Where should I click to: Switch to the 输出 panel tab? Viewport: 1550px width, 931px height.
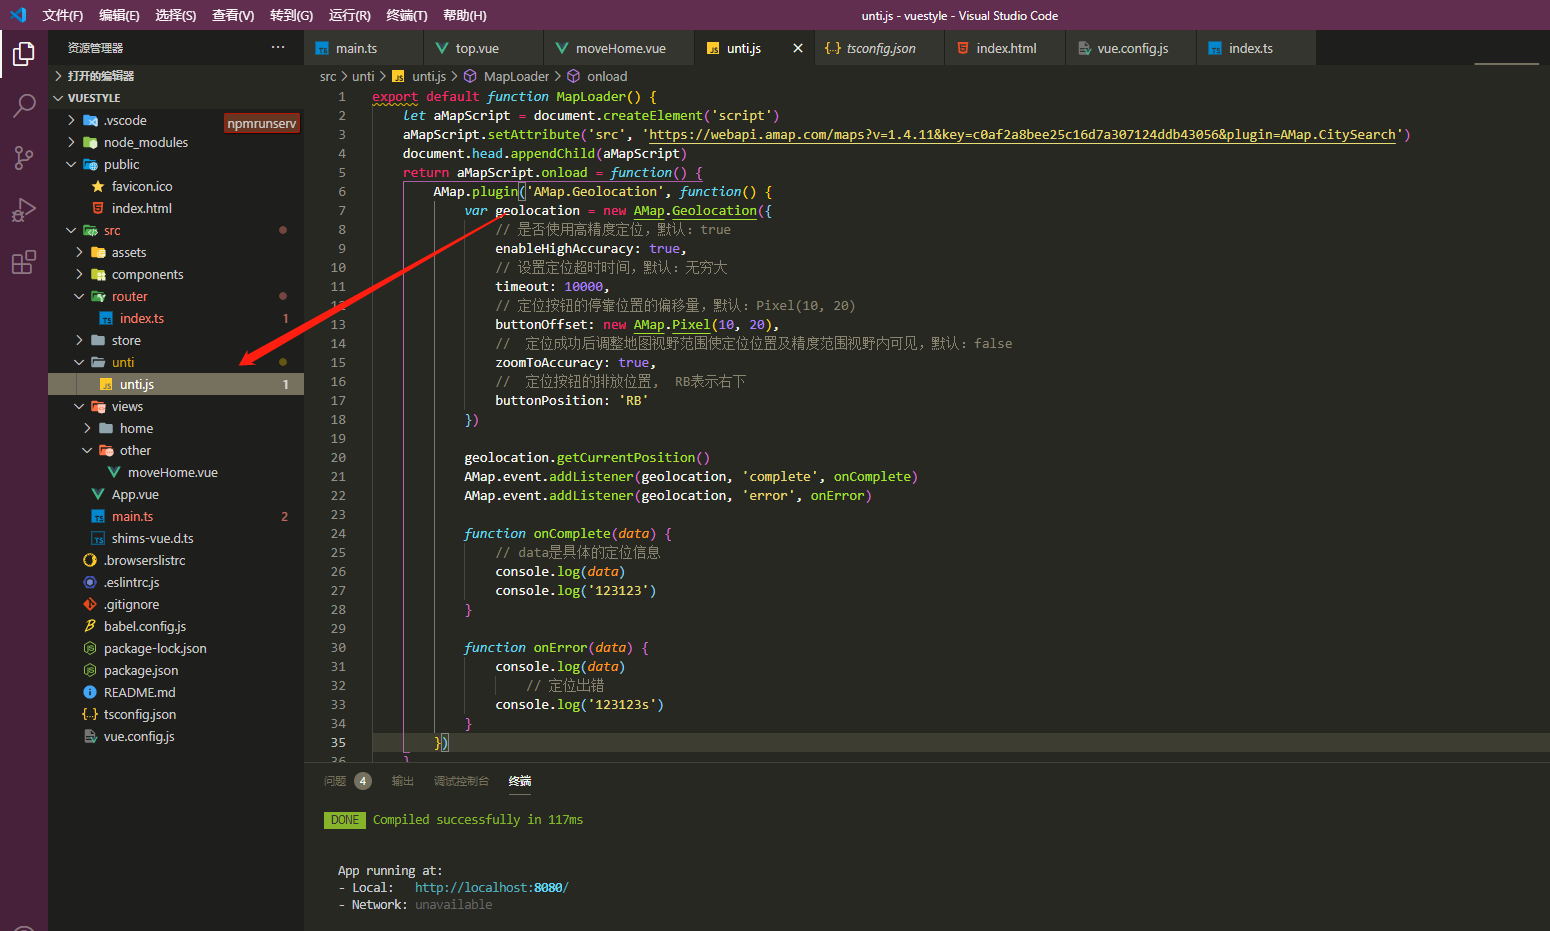403,781
